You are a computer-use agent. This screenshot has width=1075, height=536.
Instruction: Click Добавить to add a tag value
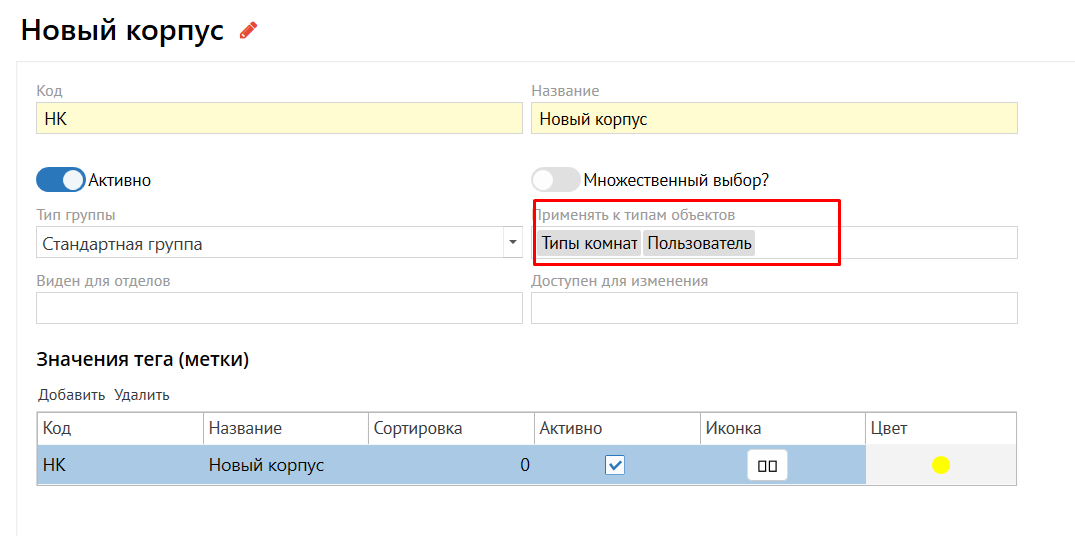[72, 395]
